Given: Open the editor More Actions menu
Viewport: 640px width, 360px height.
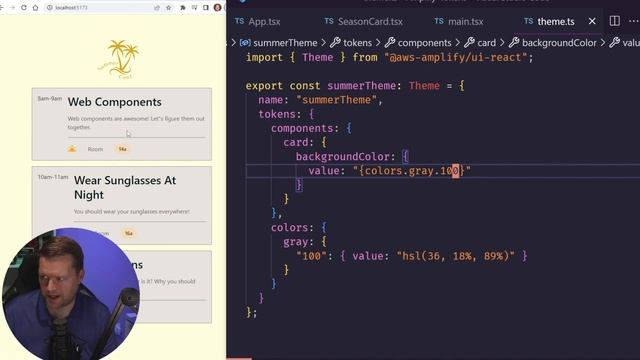Looking at the screenshot, I should [x=634, y=21].
